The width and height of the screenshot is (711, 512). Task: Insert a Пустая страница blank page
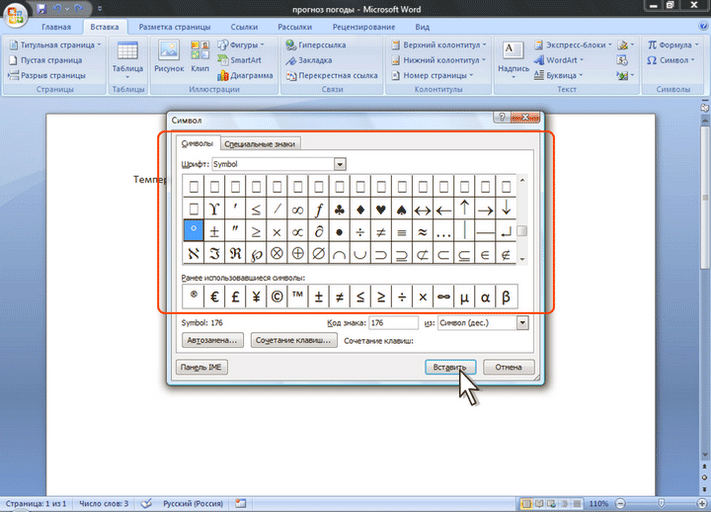[45, 60]
